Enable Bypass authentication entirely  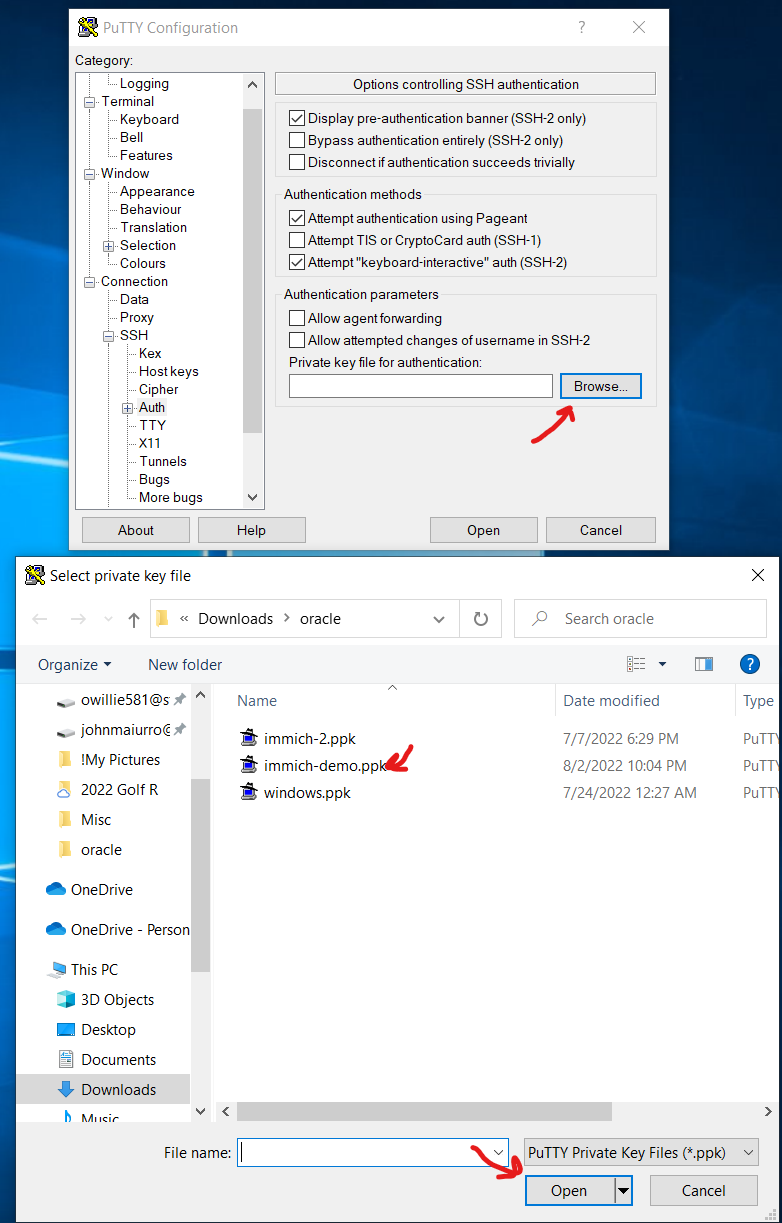coord(297,140)
